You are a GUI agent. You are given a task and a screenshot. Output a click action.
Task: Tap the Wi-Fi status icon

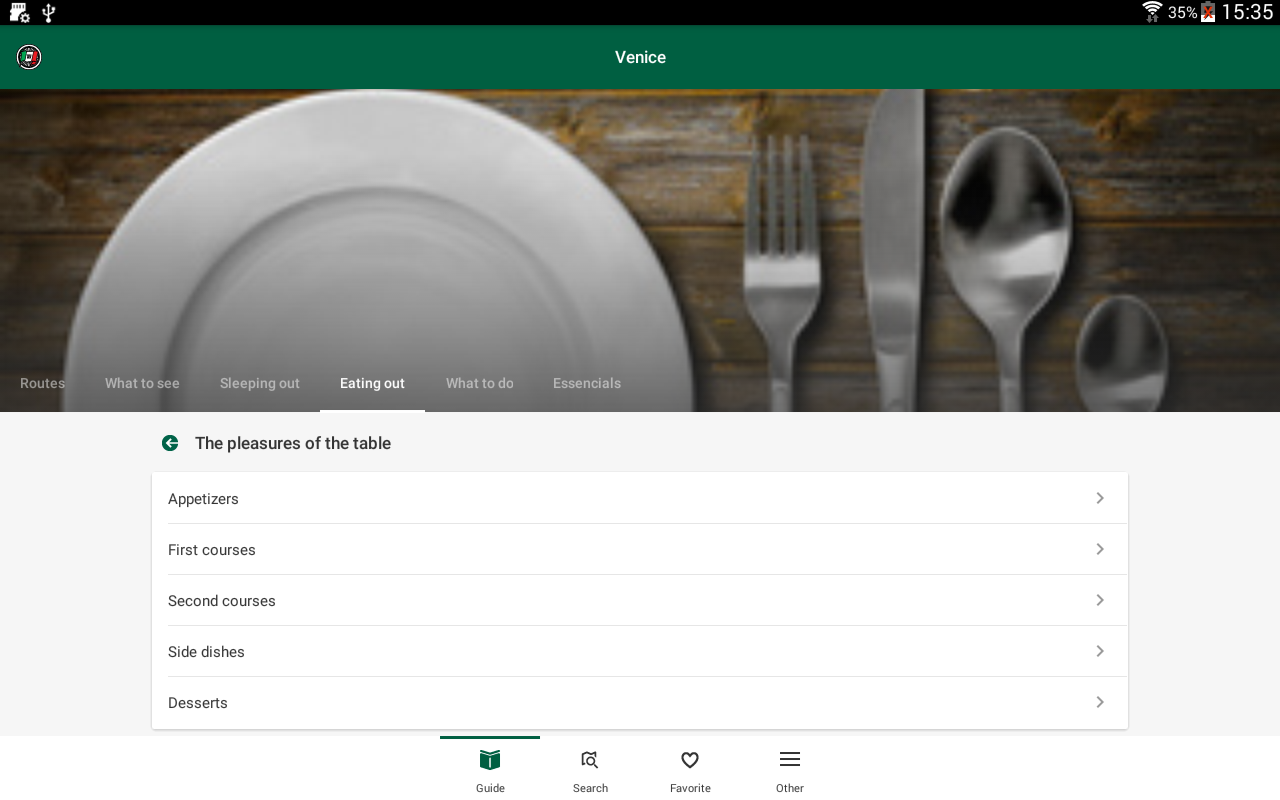1153,12
